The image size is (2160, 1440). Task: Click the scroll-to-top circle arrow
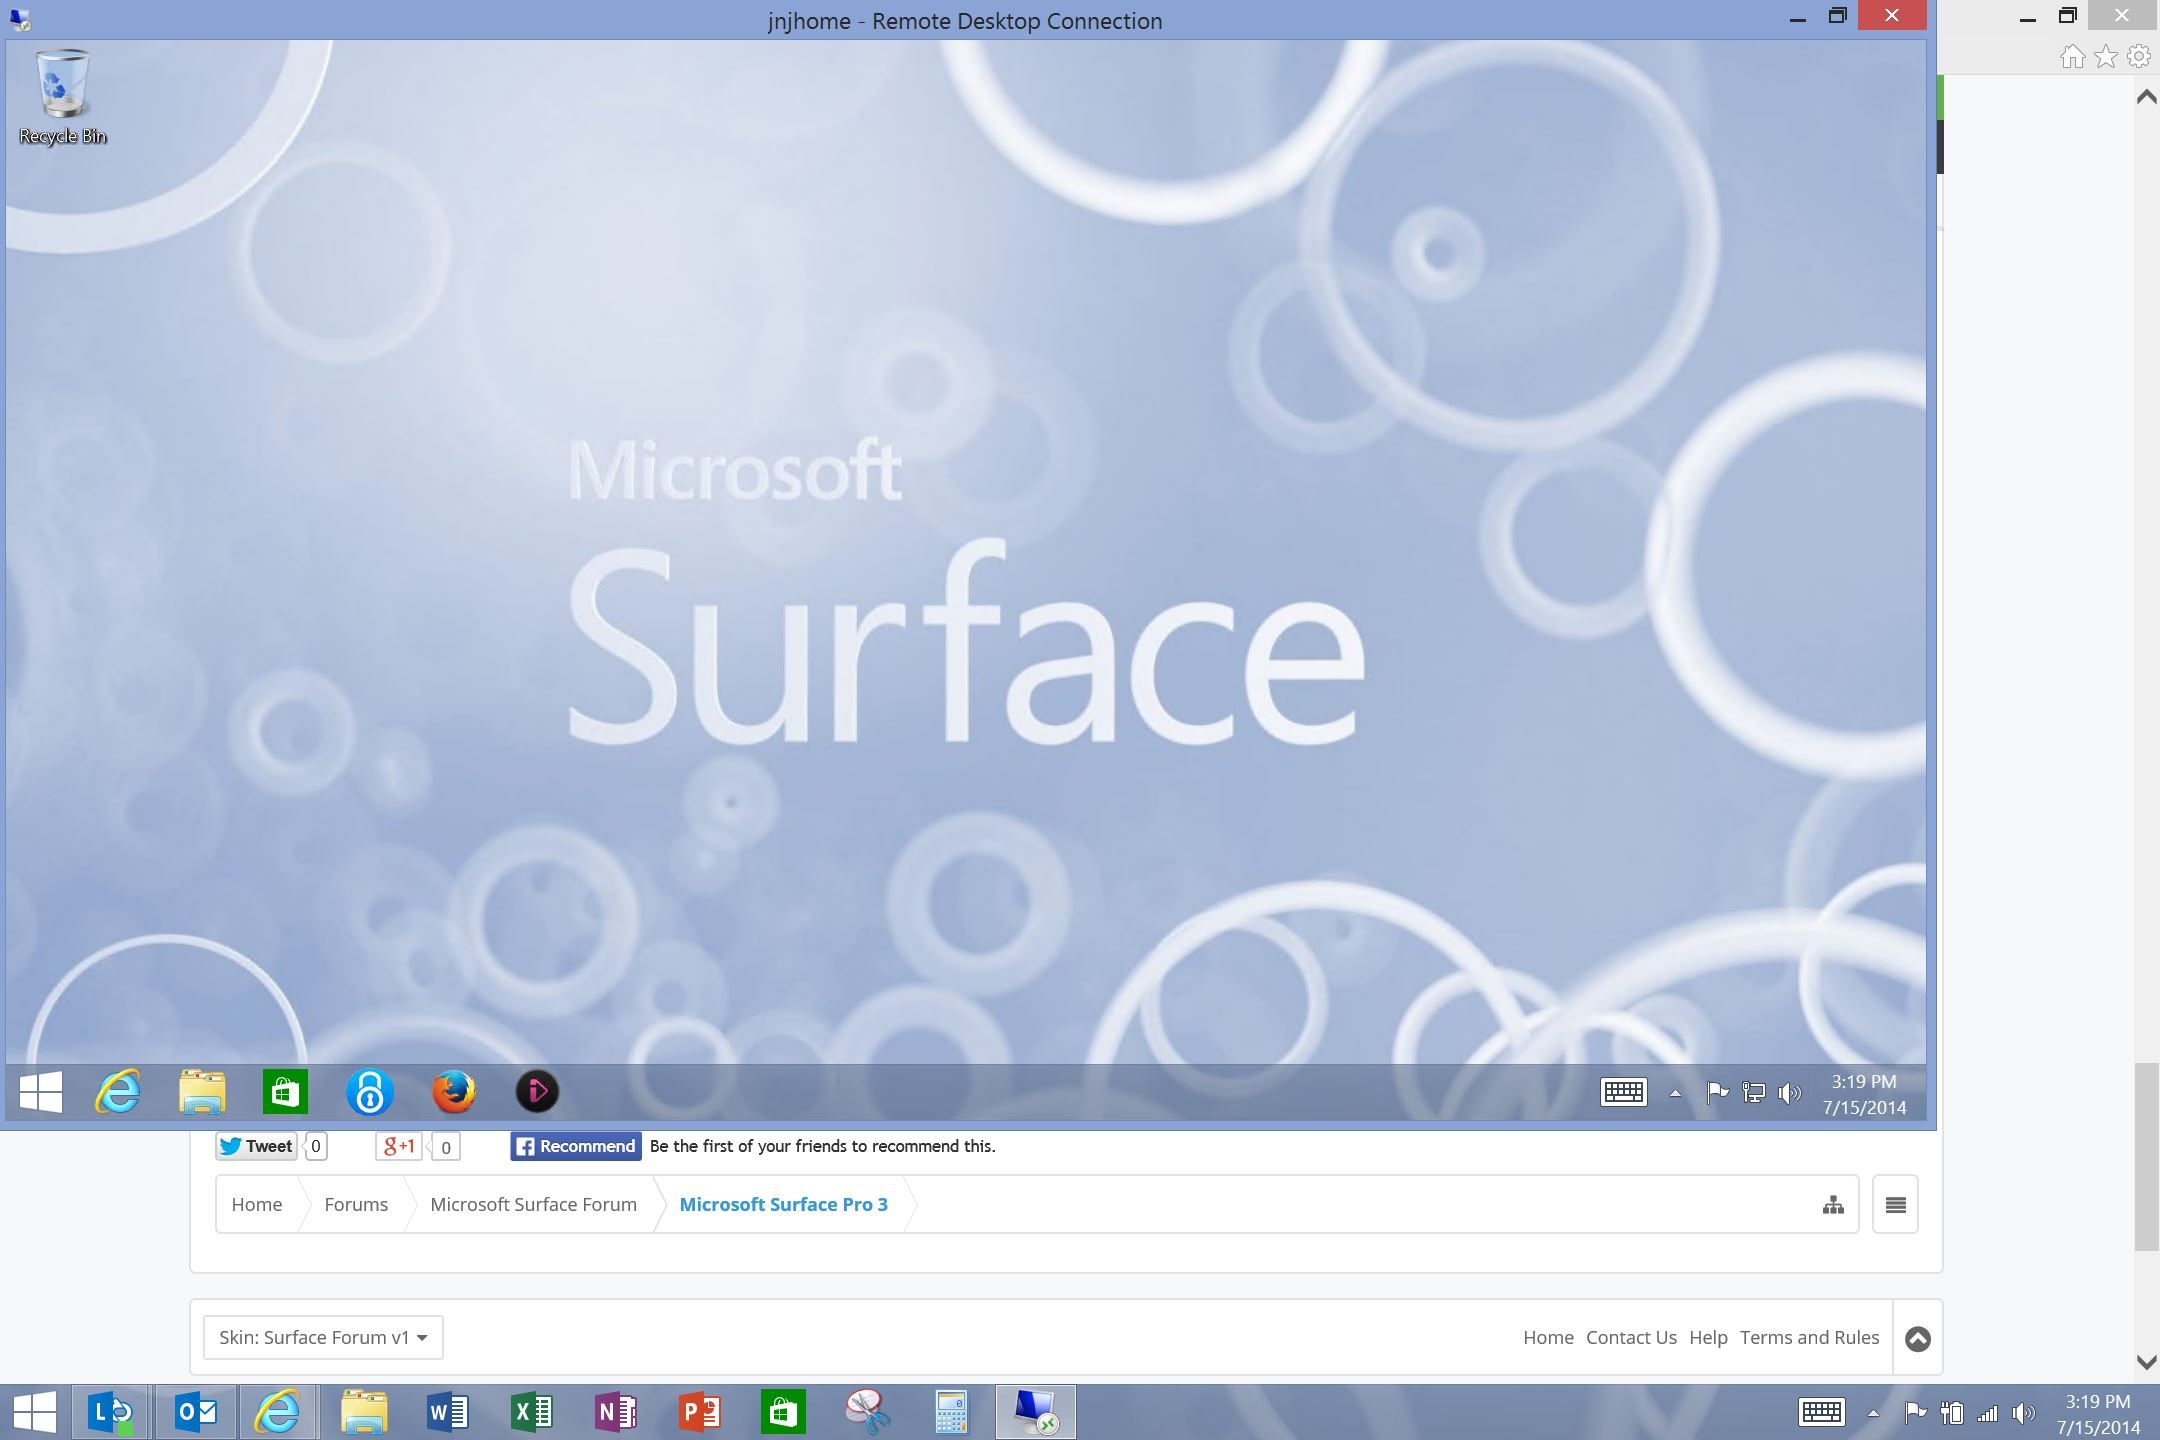click(1917, 1338)
